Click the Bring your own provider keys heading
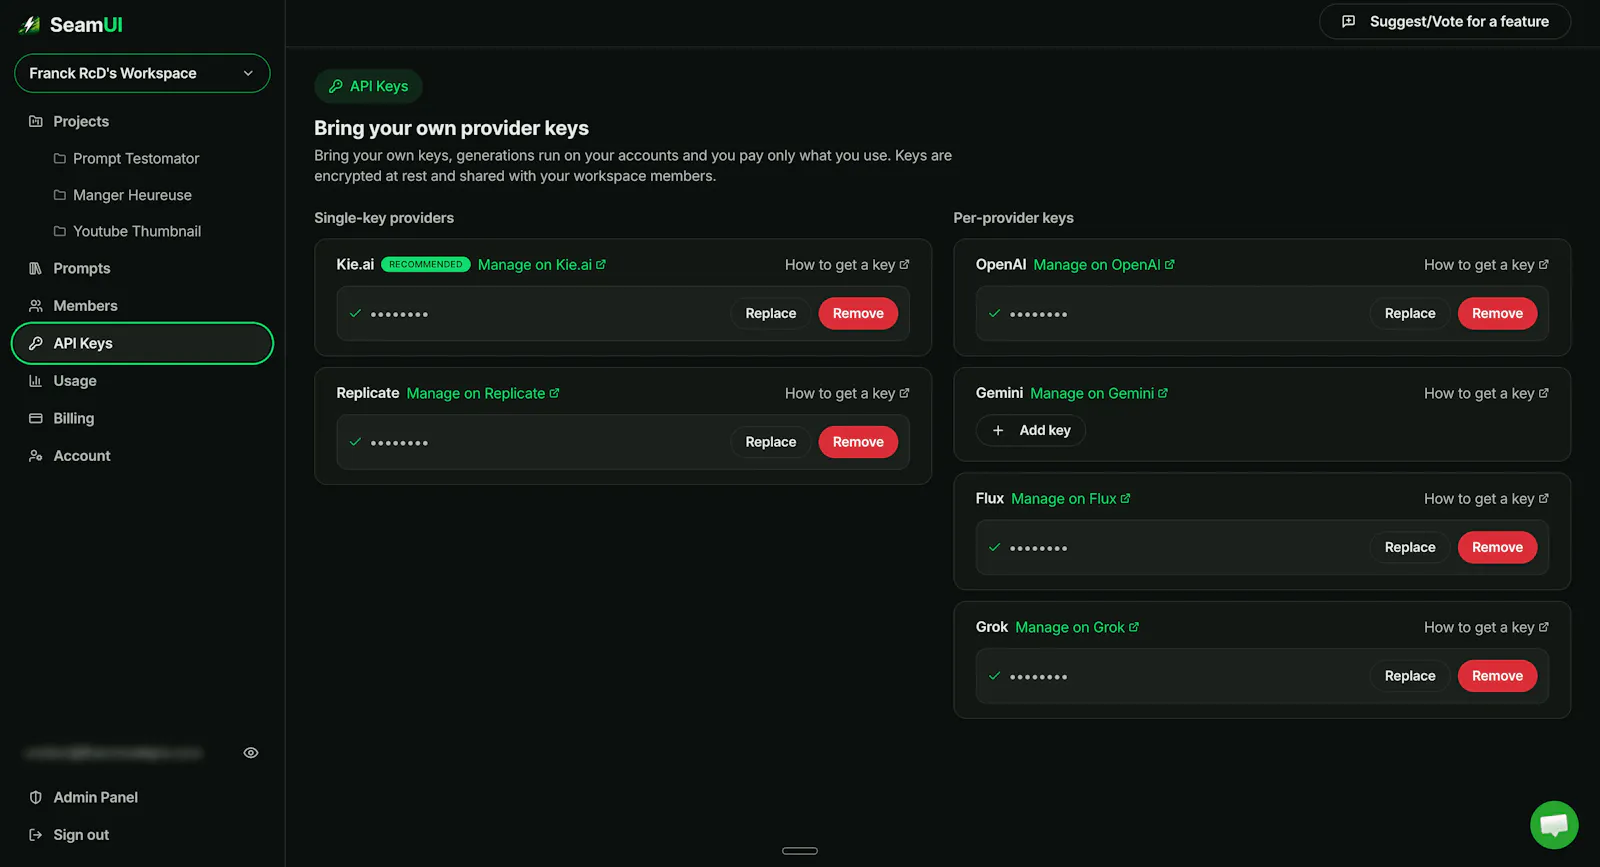 [x=451, y=128]
